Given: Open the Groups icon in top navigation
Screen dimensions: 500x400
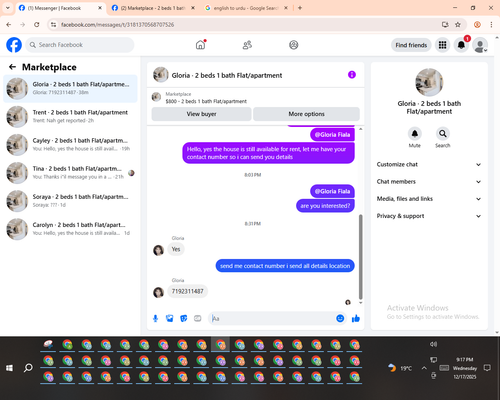Looking at the screenshot, I should click(x=294, y=45).
